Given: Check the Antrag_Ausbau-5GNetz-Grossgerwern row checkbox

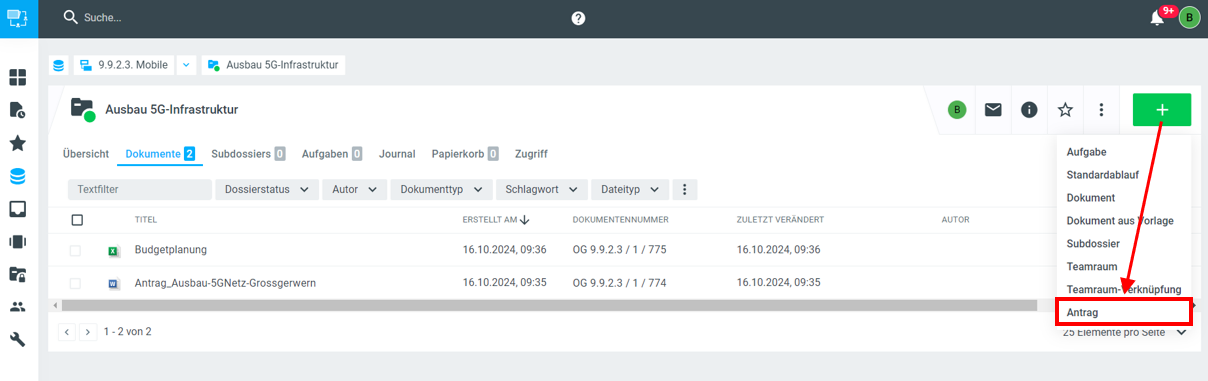Looking at the screenshot, I should coord(75,283).
